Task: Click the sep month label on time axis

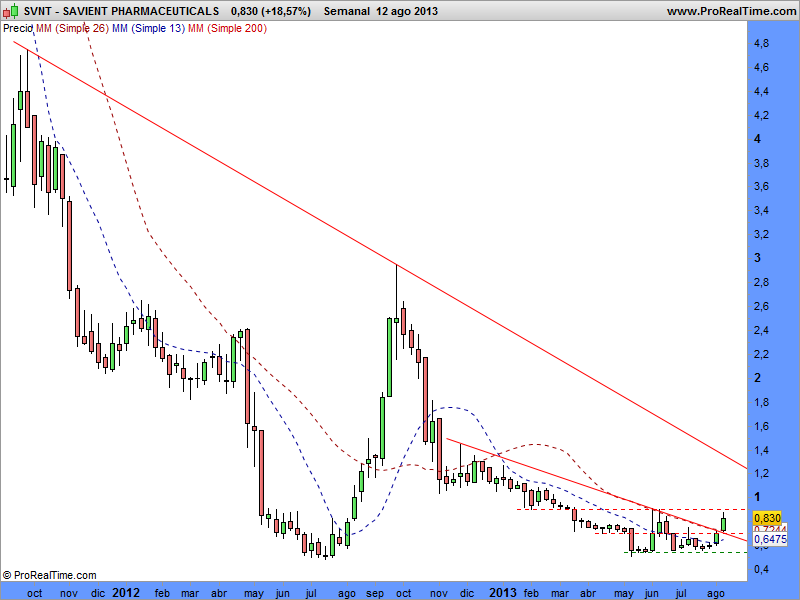Action: (x=375, y=593)
